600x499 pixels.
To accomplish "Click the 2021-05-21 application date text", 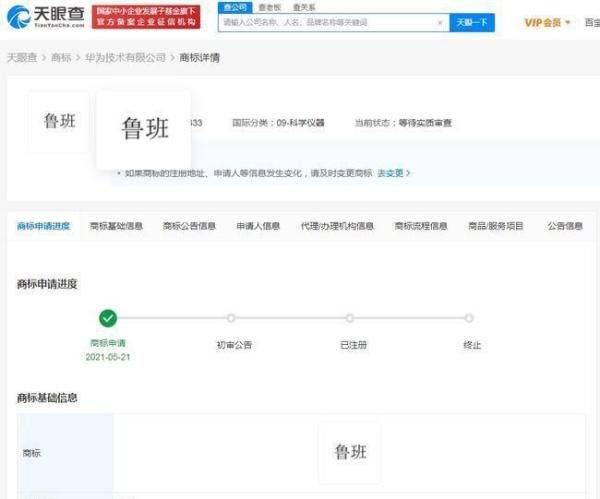I will pyautogui.click(x=108, y=357).
